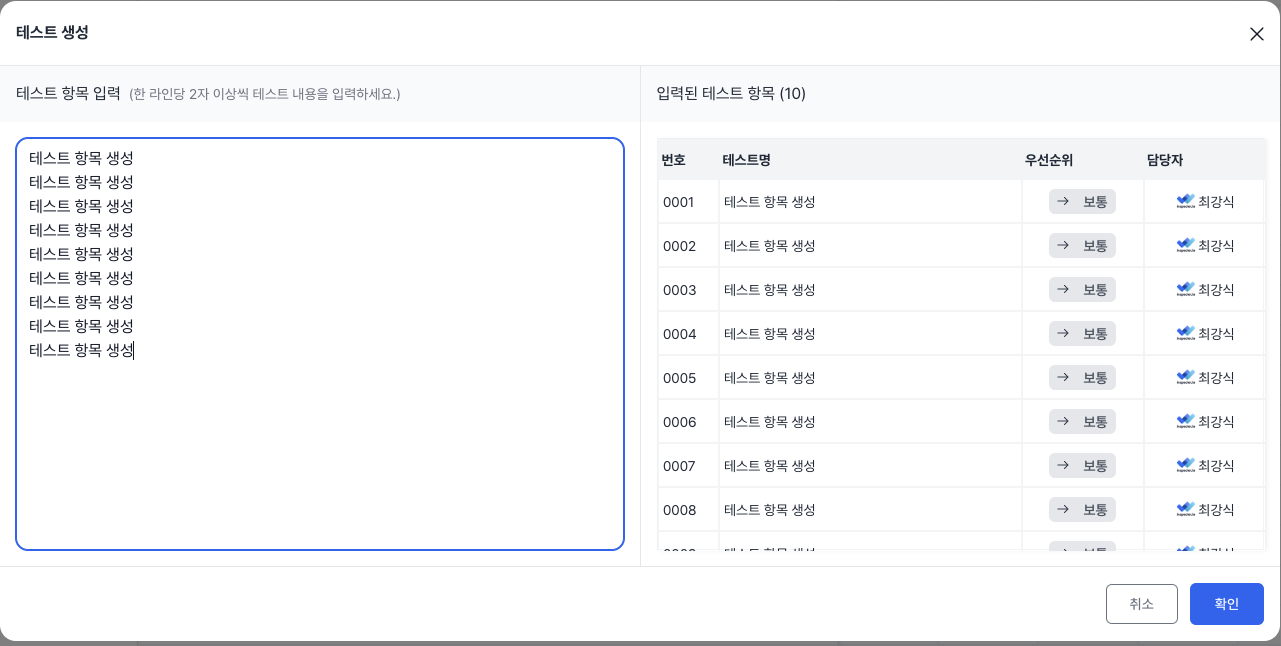Click assignee 최강식 avatar icon in row 0001
This screenshot has height=646, width=1281.
(x=1186, y=202)
